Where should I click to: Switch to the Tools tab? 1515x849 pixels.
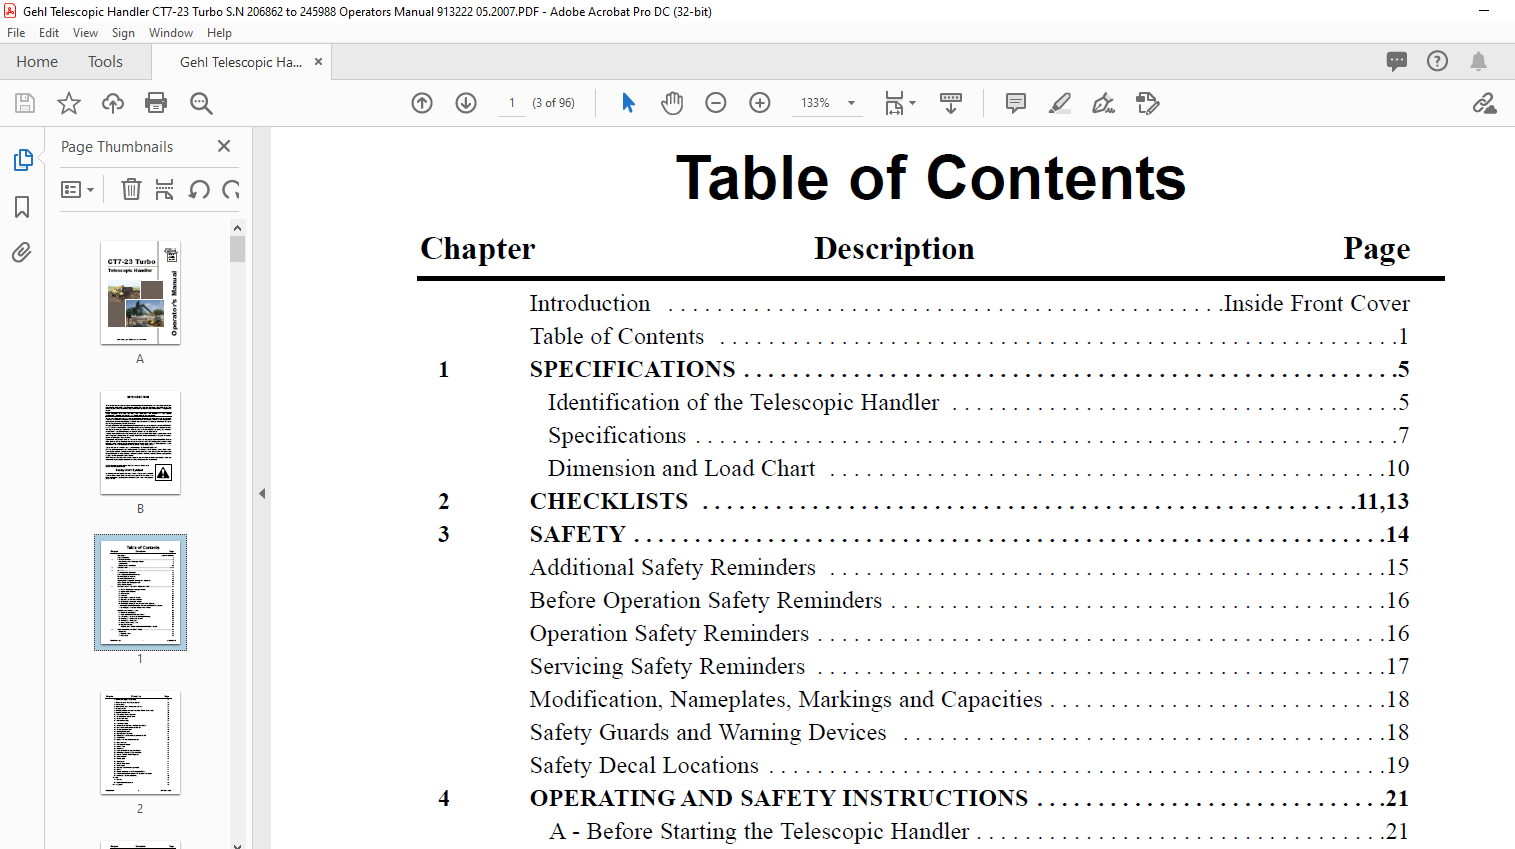(x=105, y=62)
